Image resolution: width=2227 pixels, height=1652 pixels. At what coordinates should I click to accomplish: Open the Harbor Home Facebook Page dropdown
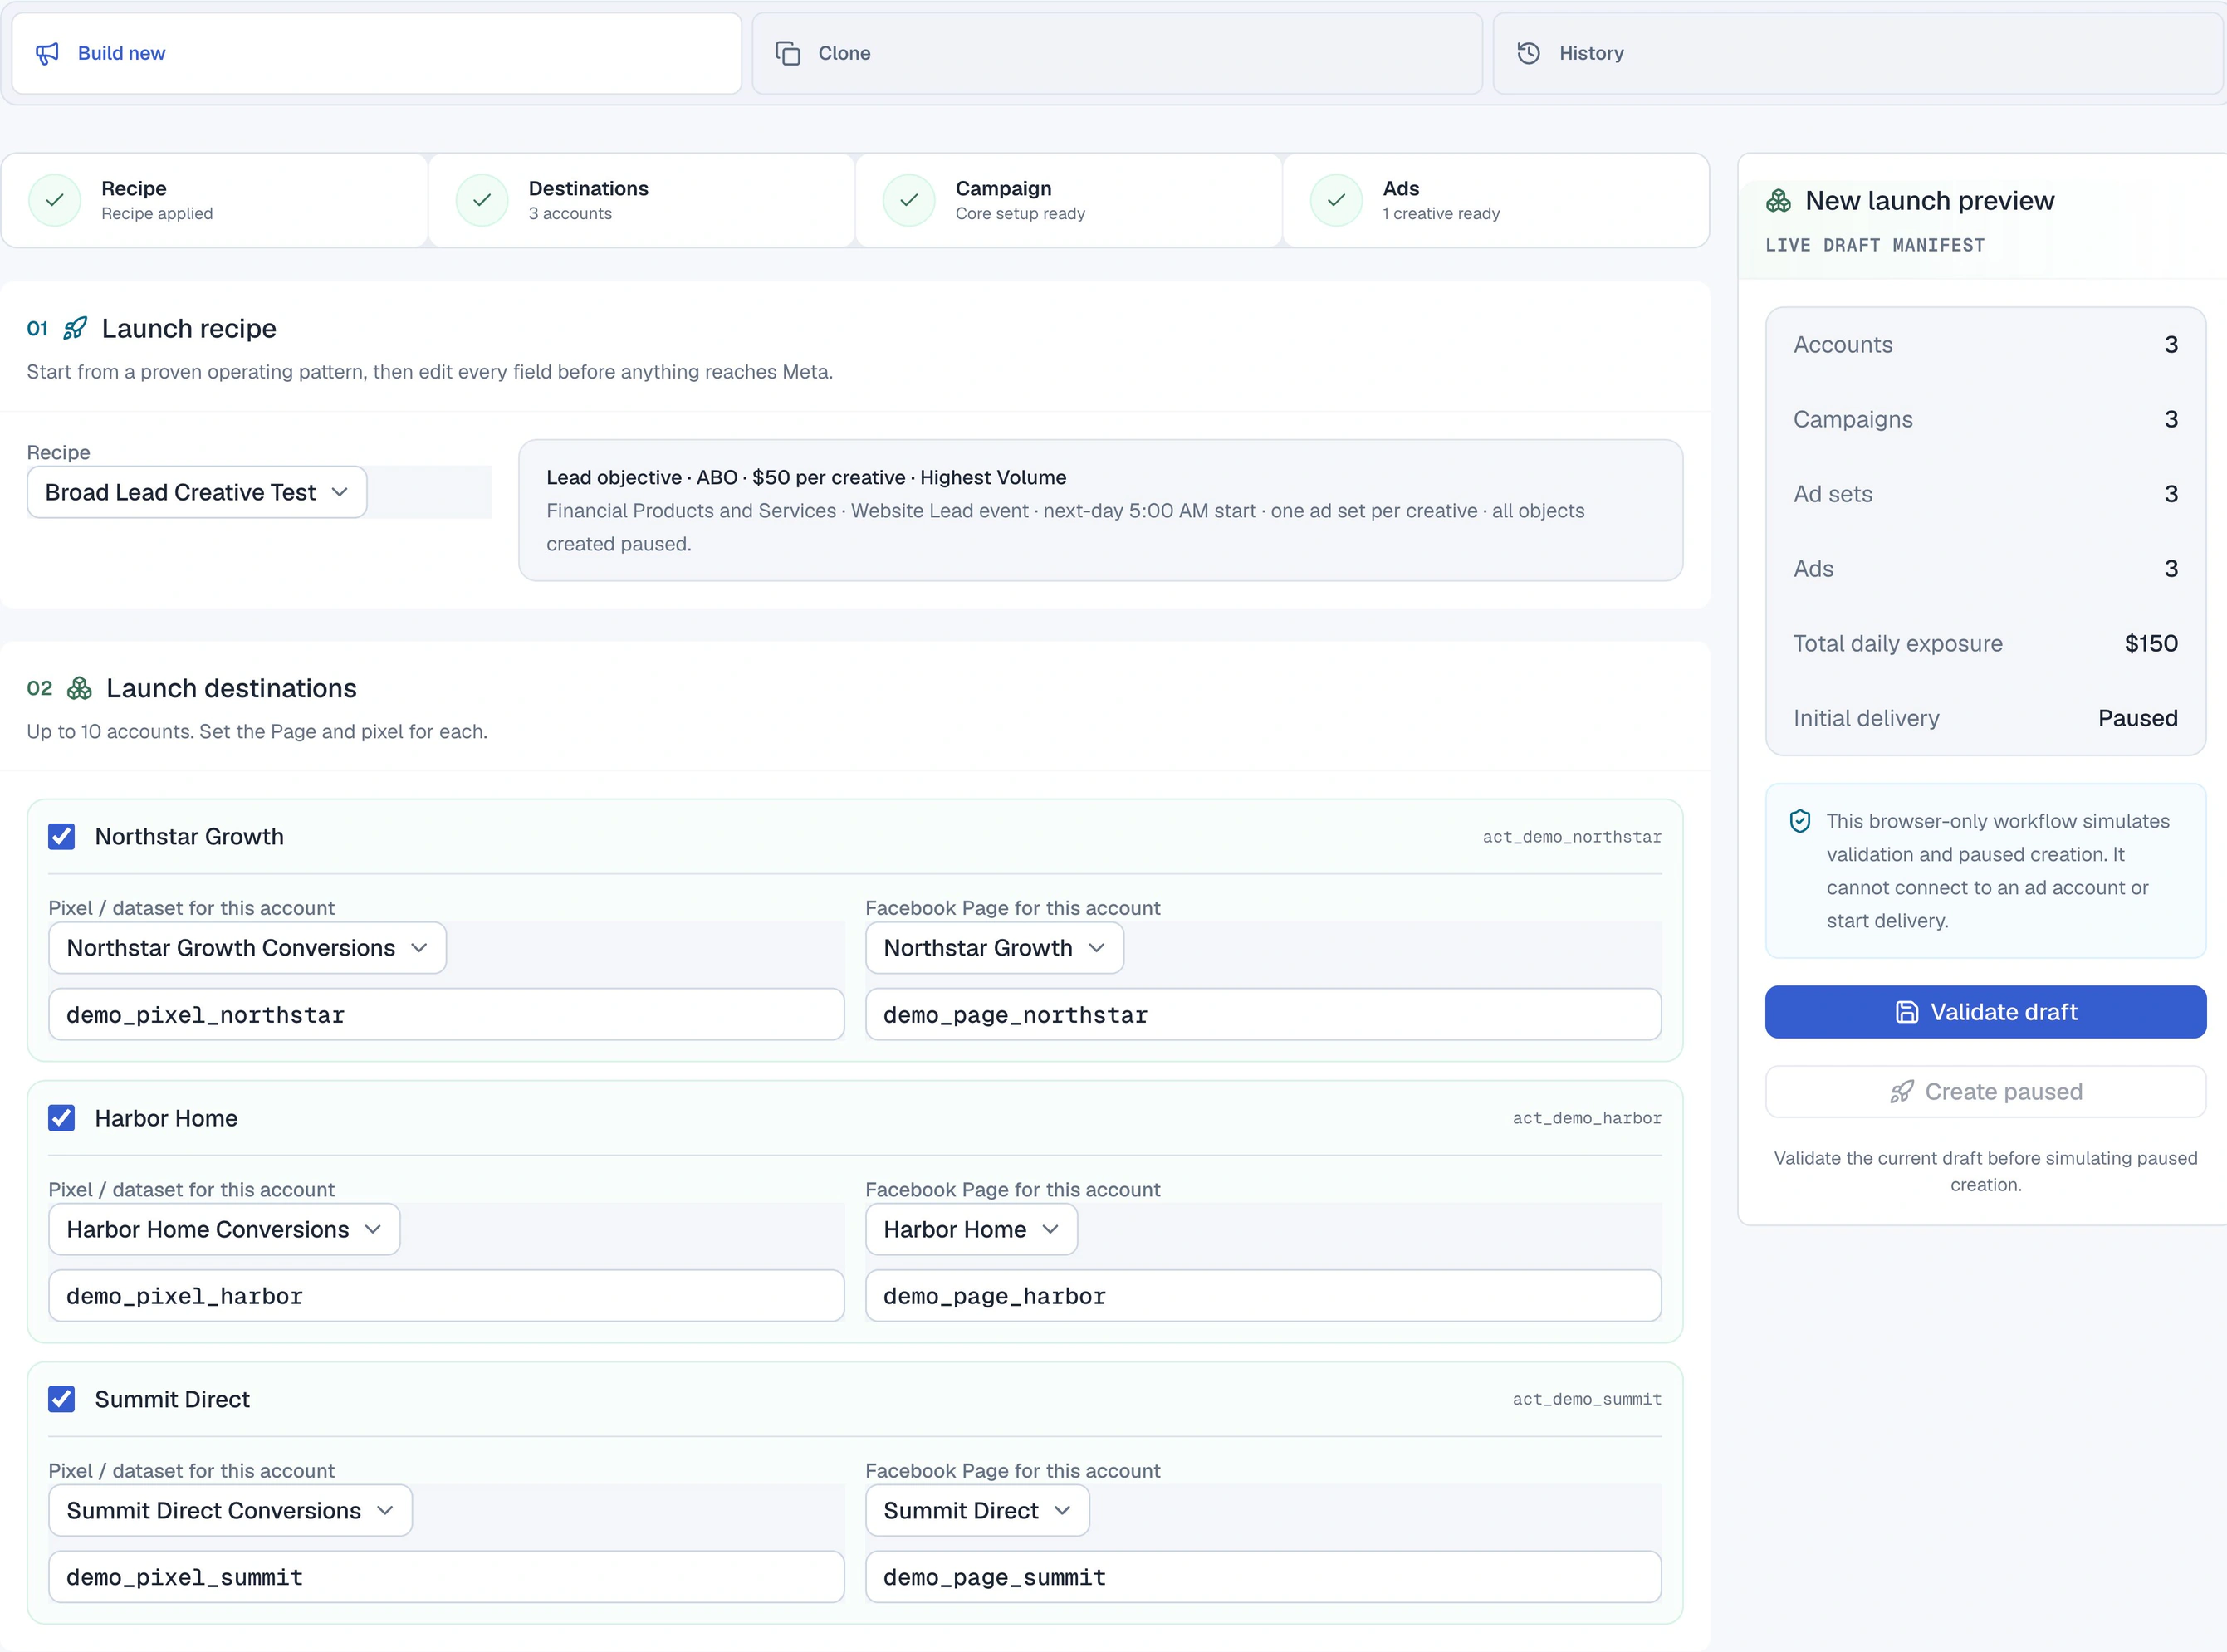tap(971, 1229)
